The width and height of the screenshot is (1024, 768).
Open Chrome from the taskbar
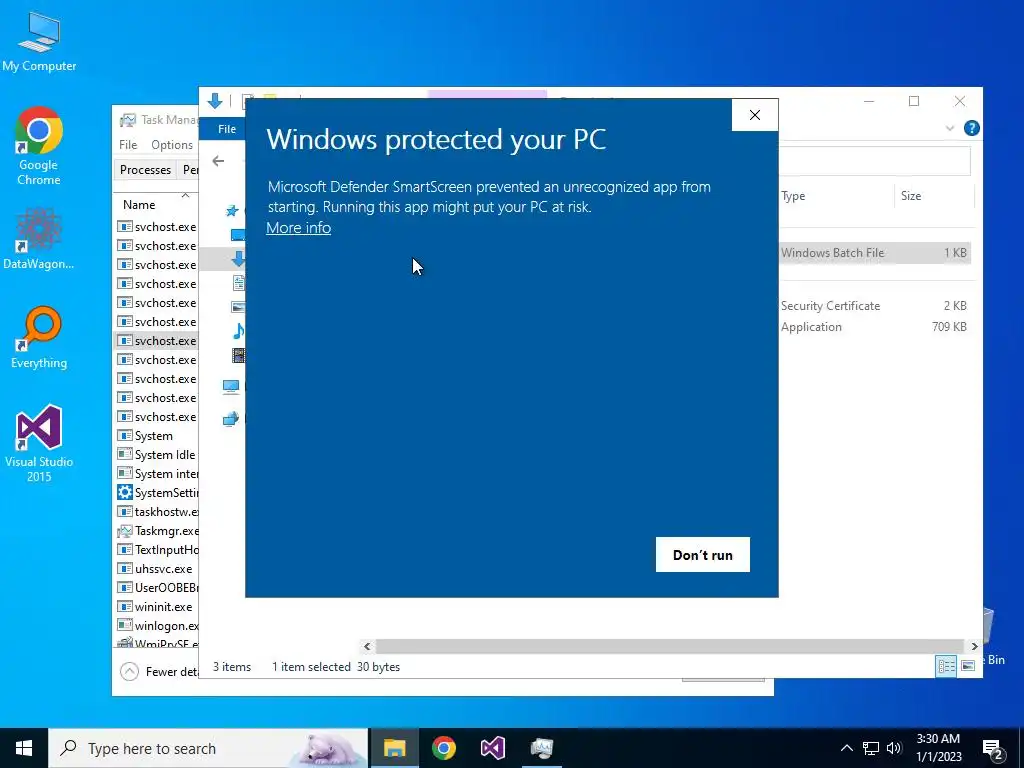coord(443,748)
